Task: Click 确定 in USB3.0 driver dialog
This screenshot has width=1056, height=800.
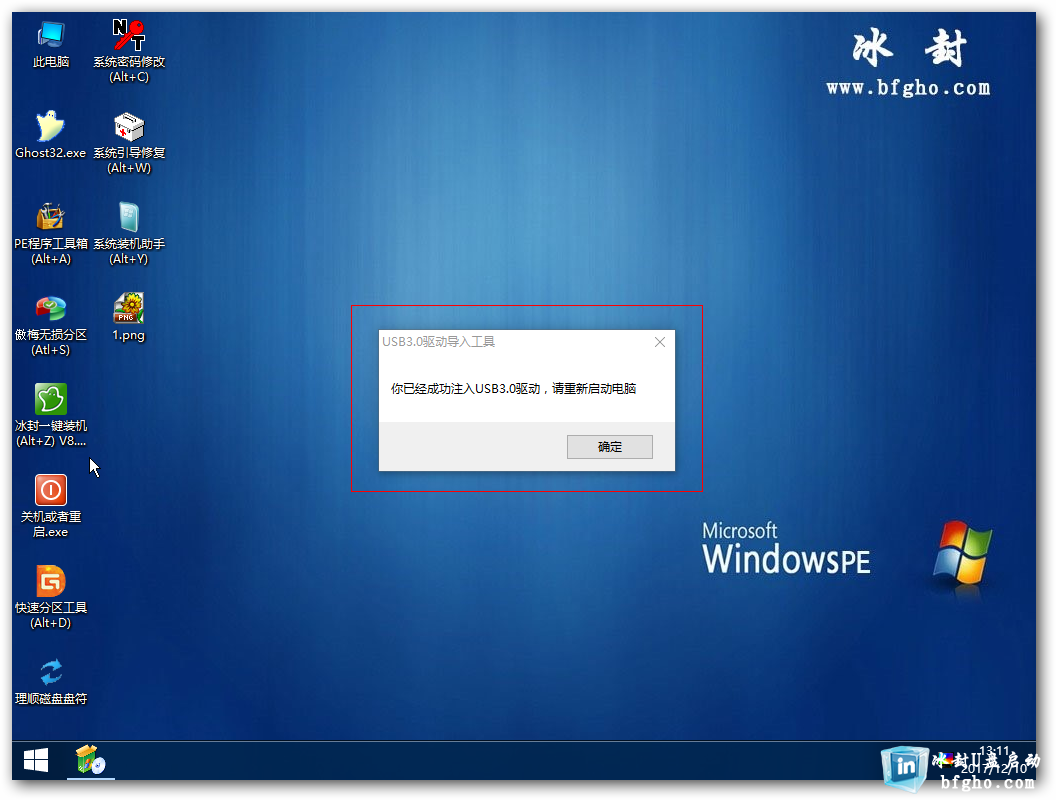Action: pyautogui.click(x=609, y=446)
